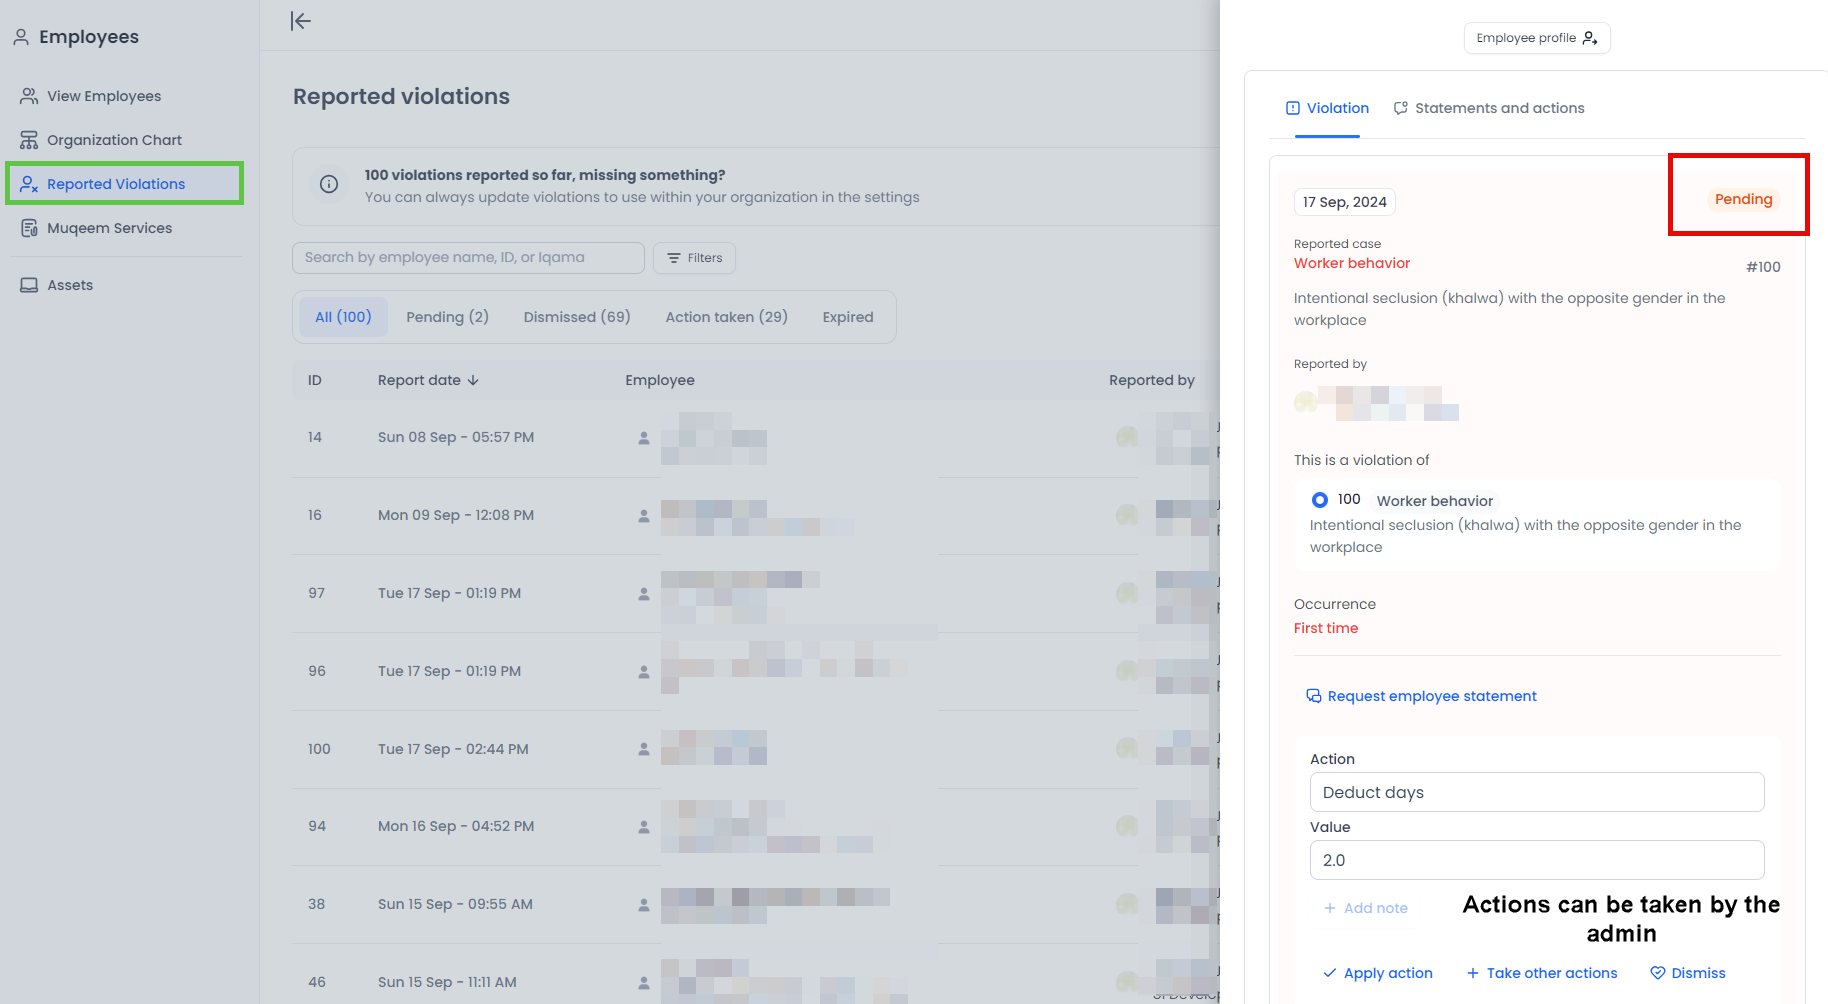The width and height of the screenshot is (1828, 1004).
Task: Open the Assets section
Action: point(70,285)
